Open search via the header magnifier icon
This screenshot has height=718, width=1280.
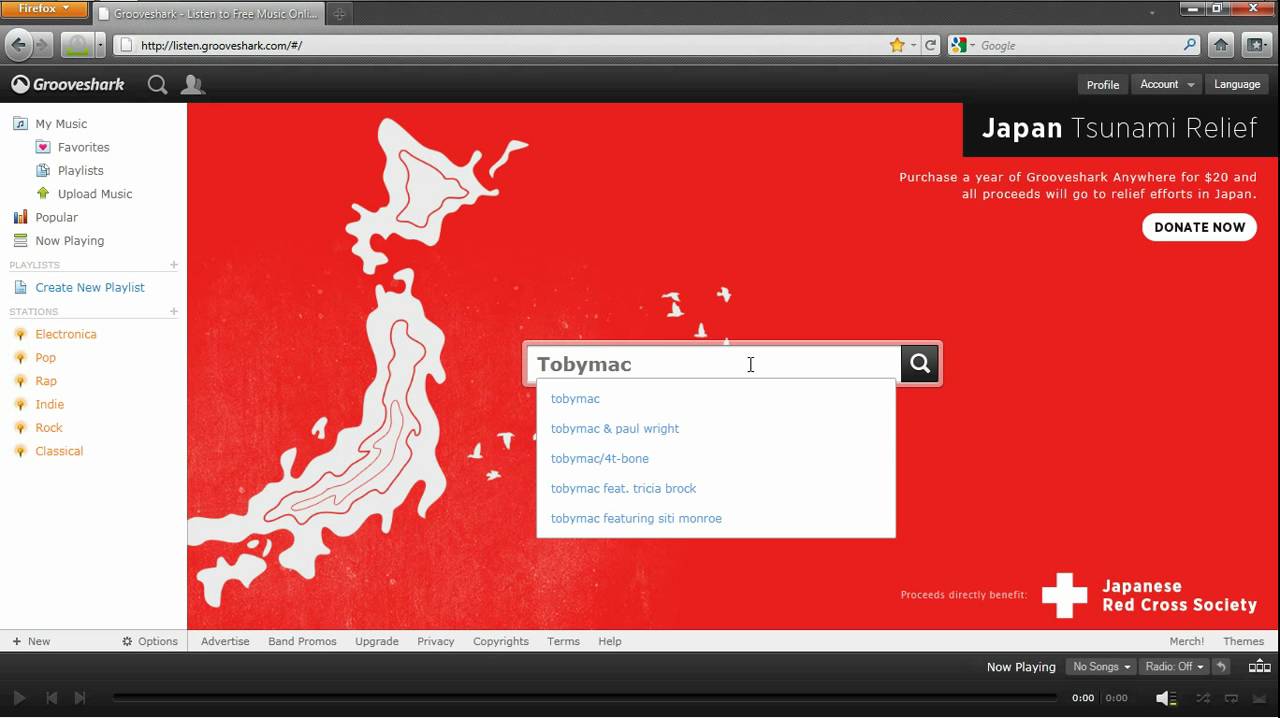pyautogui.click(x=157, y=85)
